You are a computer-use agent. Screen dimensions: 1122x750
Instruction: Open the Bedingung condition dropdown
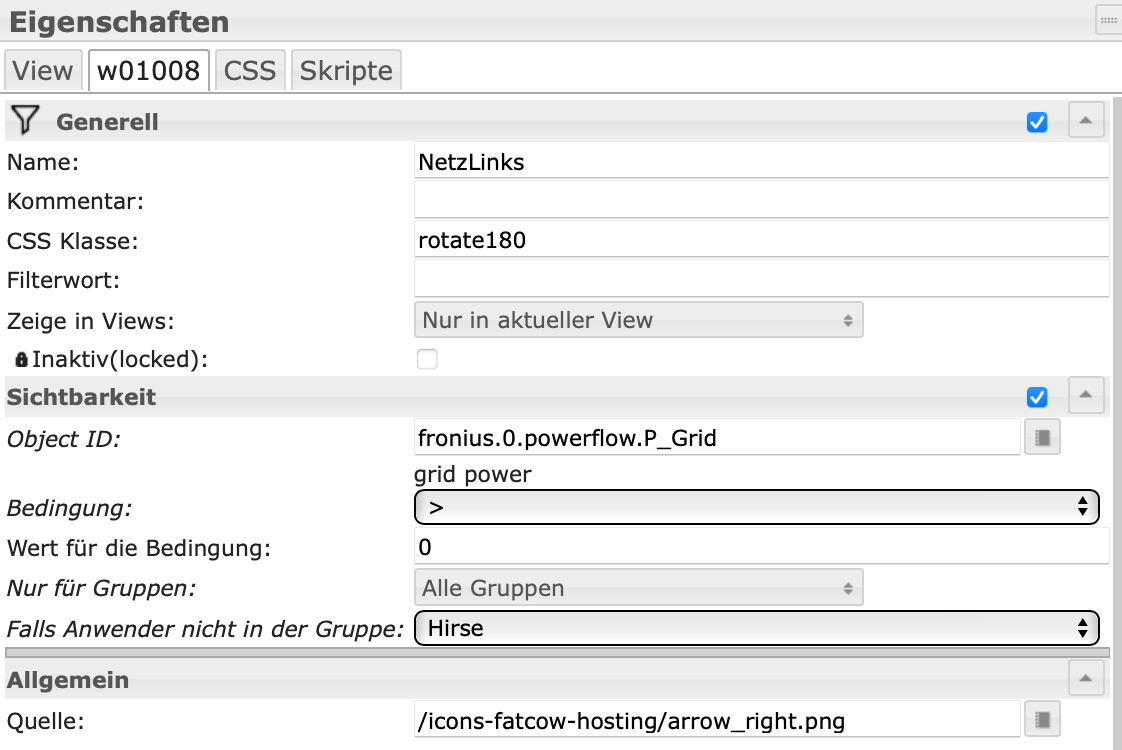(756, 507)
